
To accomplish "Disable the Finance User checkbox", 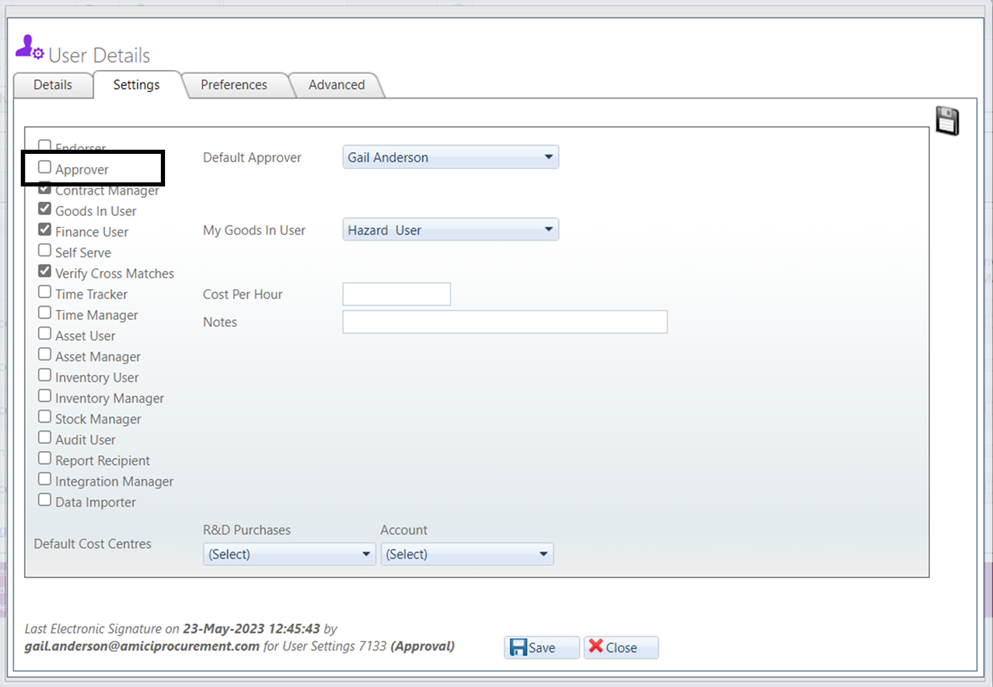I will click(x=44, y=229).
